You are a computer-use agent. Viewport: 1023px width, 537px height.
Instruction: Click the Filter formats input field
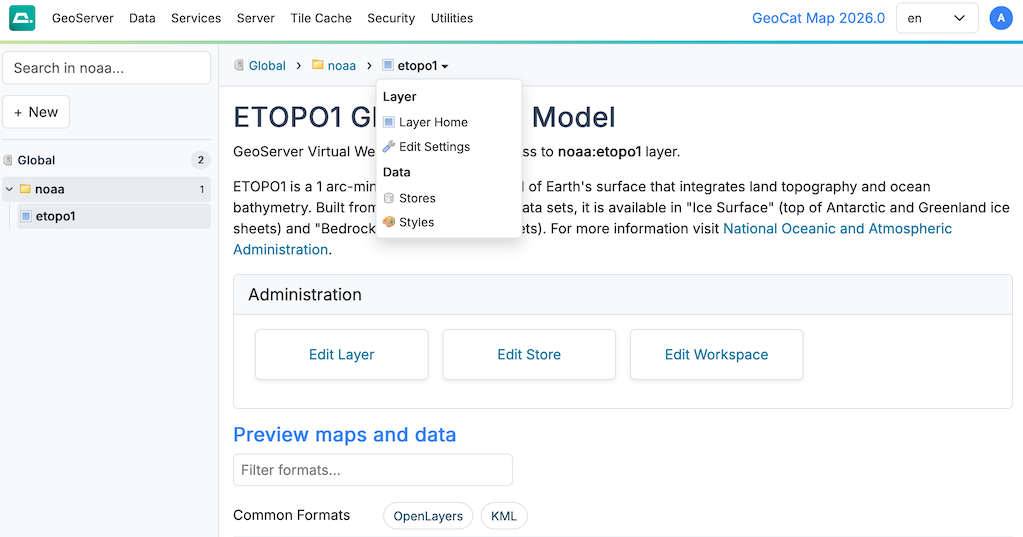373,470
